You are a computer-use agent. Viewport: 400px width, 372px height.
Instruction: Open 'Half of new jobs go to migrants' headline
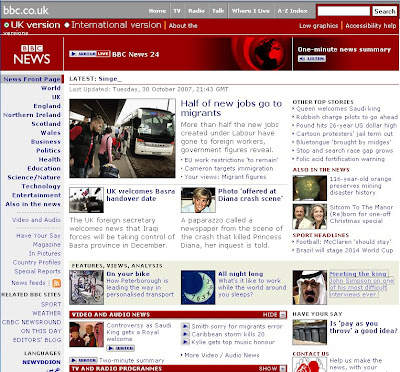[x=231, y=108]
